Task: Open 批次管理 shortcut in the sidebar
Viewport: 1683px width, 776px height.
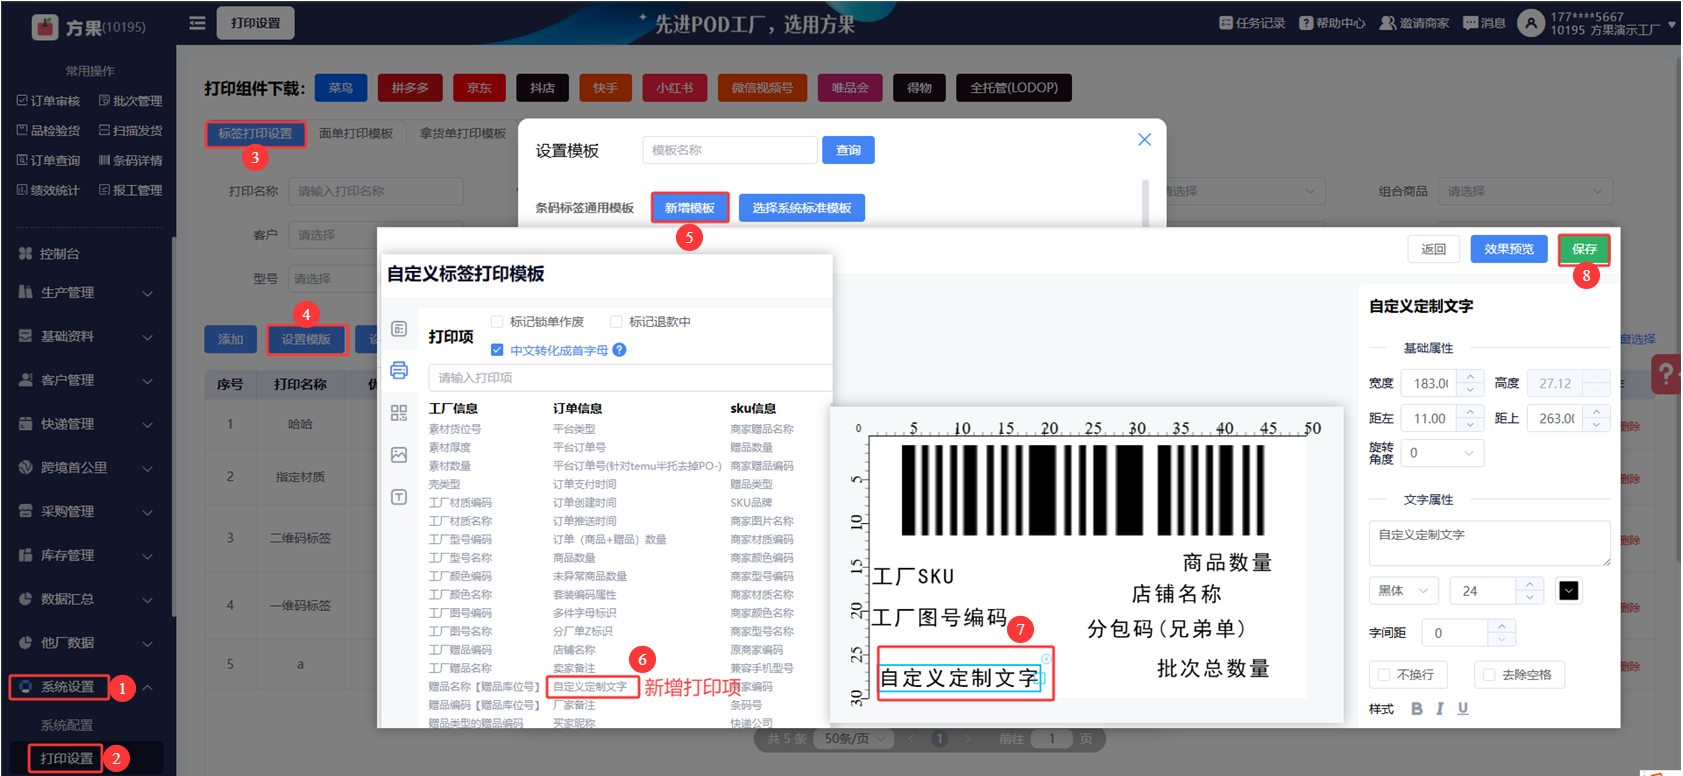Action: [131, 101]
